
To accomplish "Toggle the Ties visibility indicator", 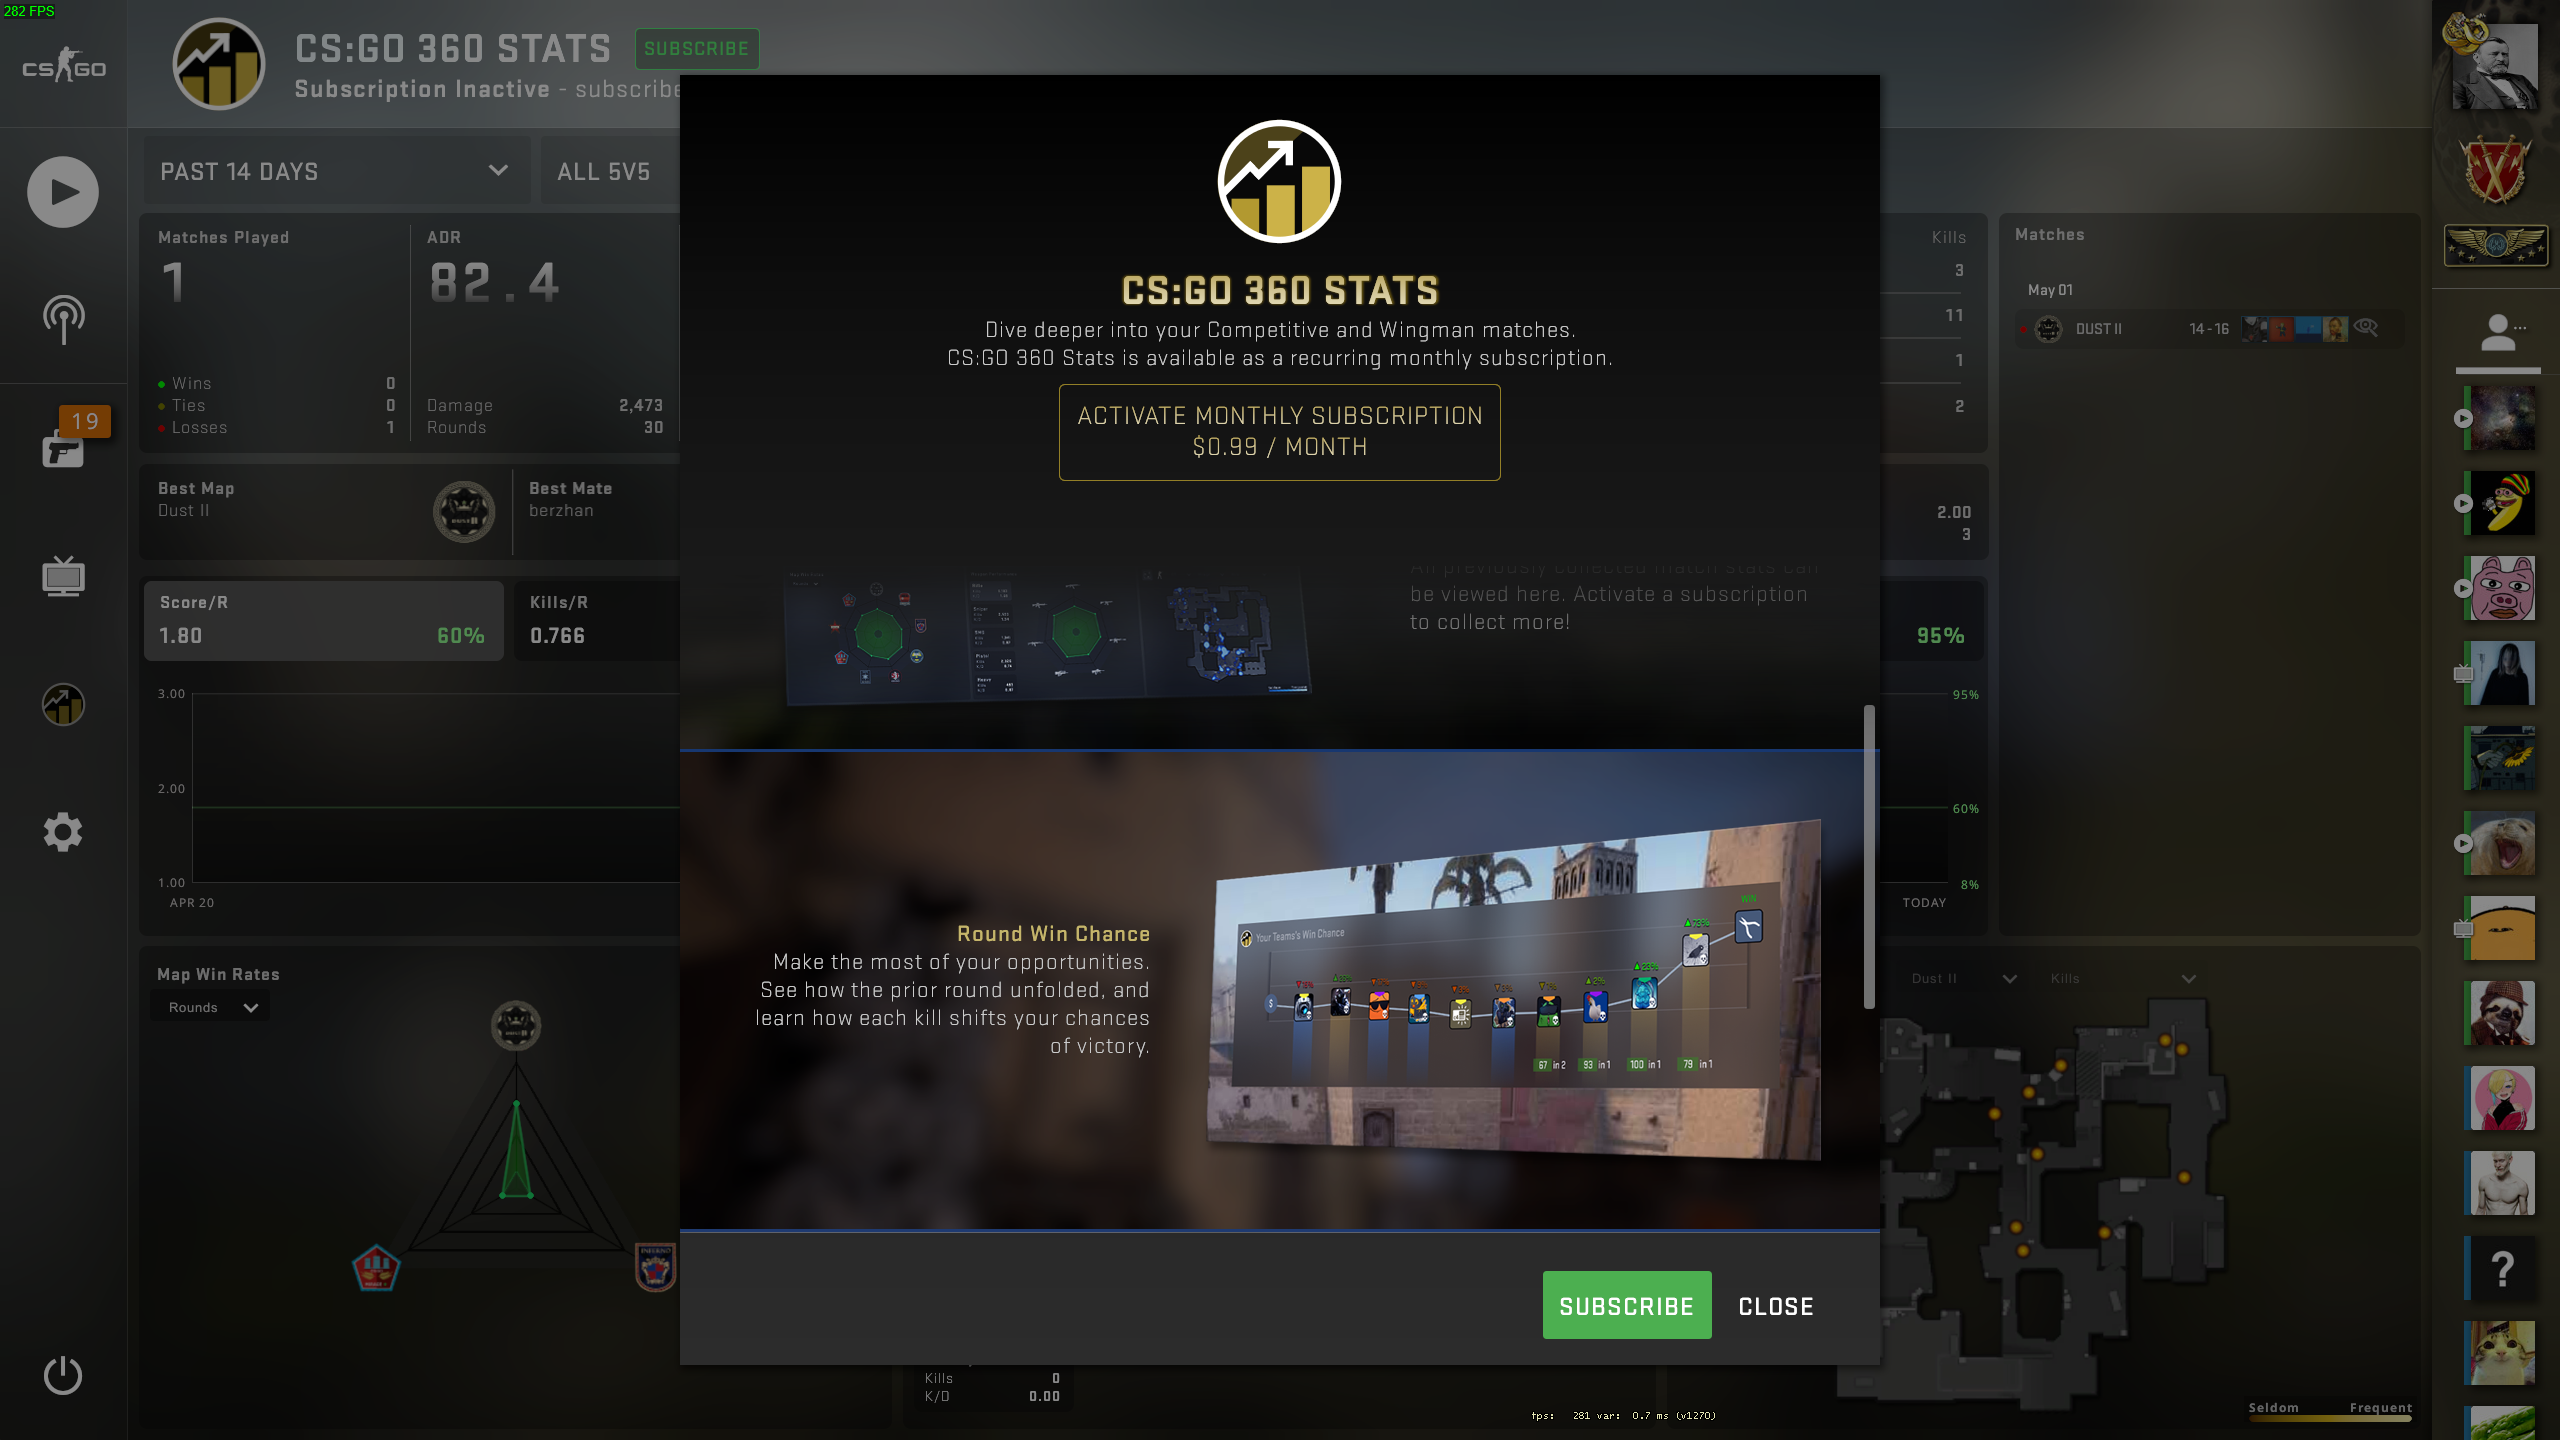I will click(160, 404).
